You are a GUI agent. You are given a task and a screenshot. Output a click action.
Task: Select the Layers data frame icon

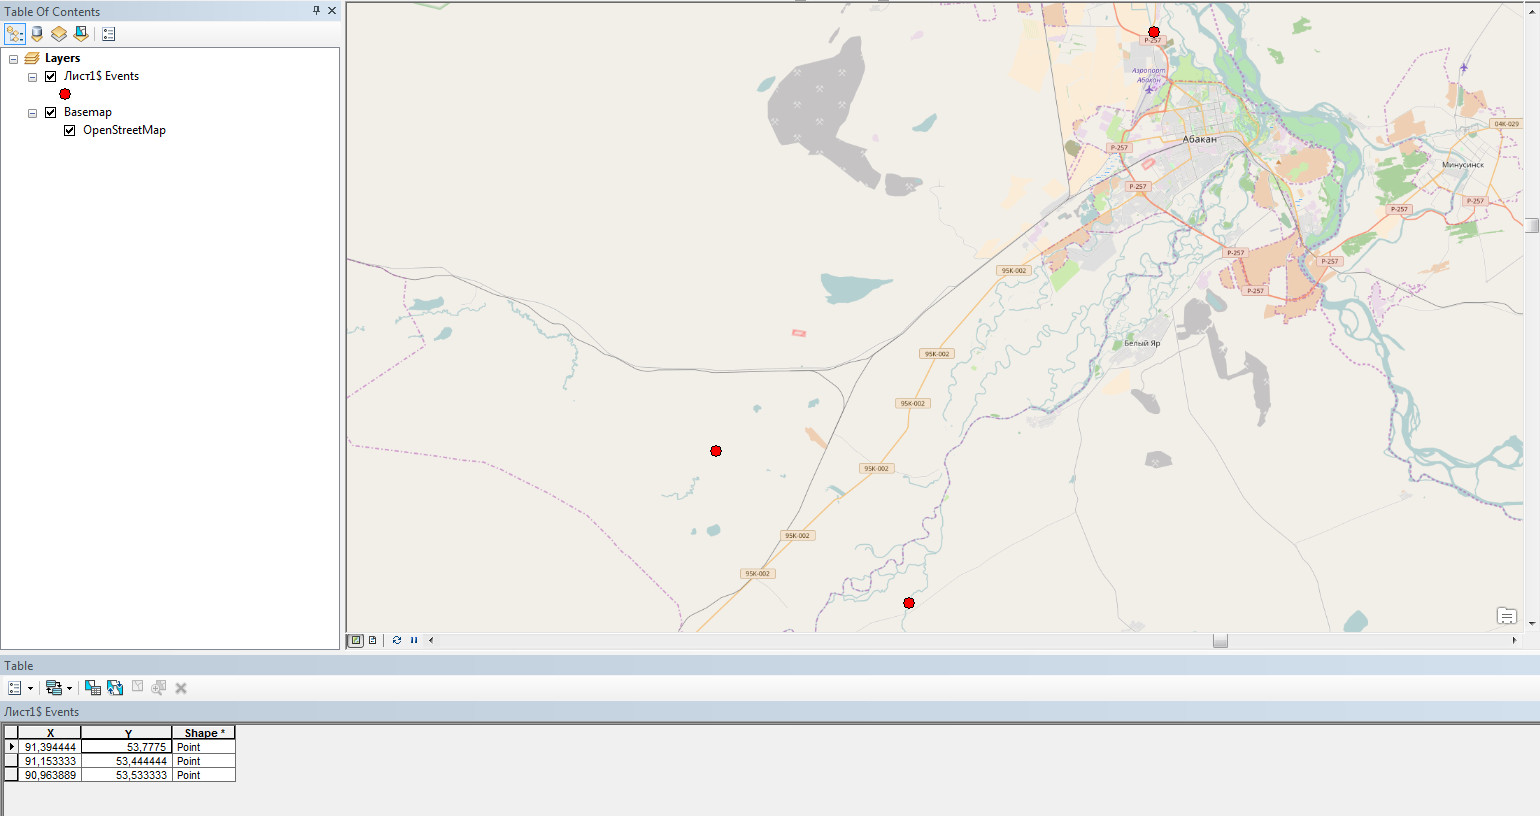[x=32, y=58]
